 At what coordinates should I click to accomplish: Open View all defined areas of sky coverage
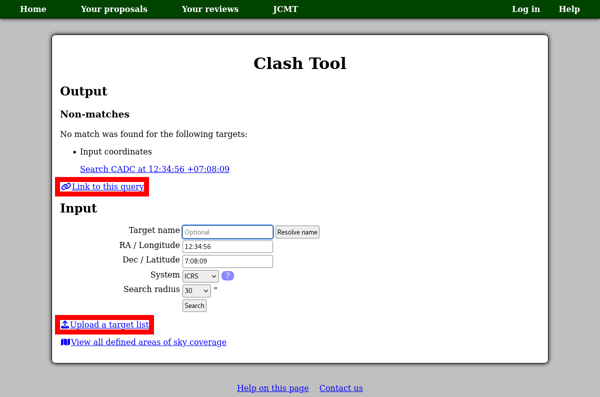pos(148,342)
